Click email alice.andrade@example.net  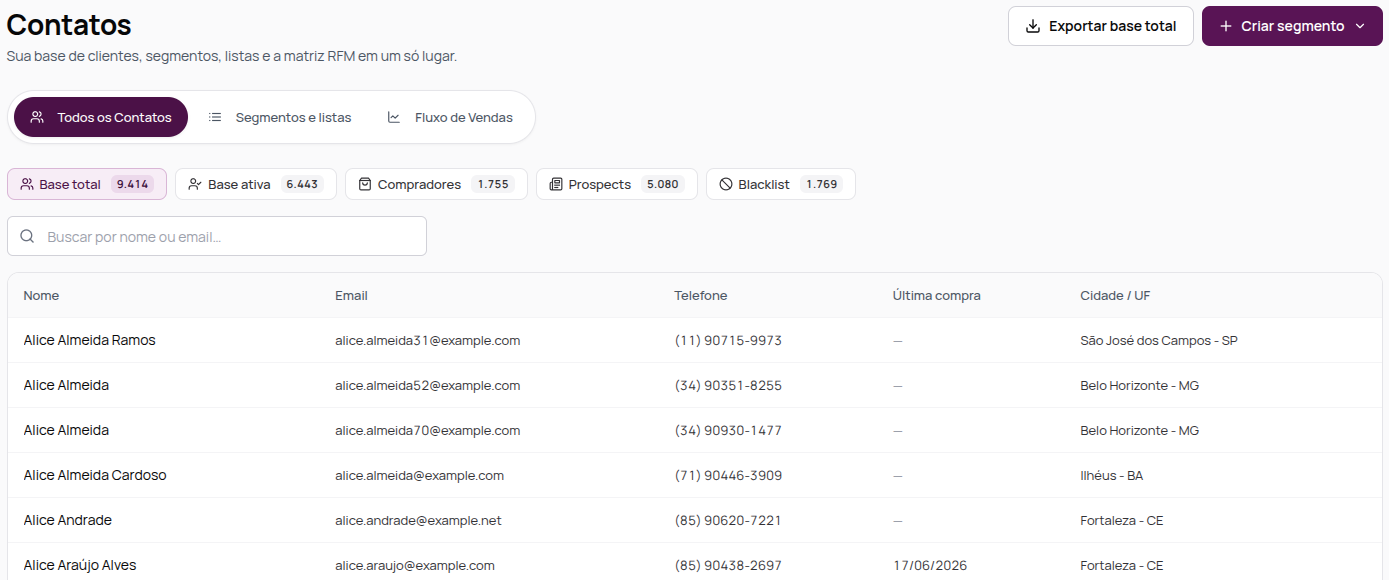(418, 520)
